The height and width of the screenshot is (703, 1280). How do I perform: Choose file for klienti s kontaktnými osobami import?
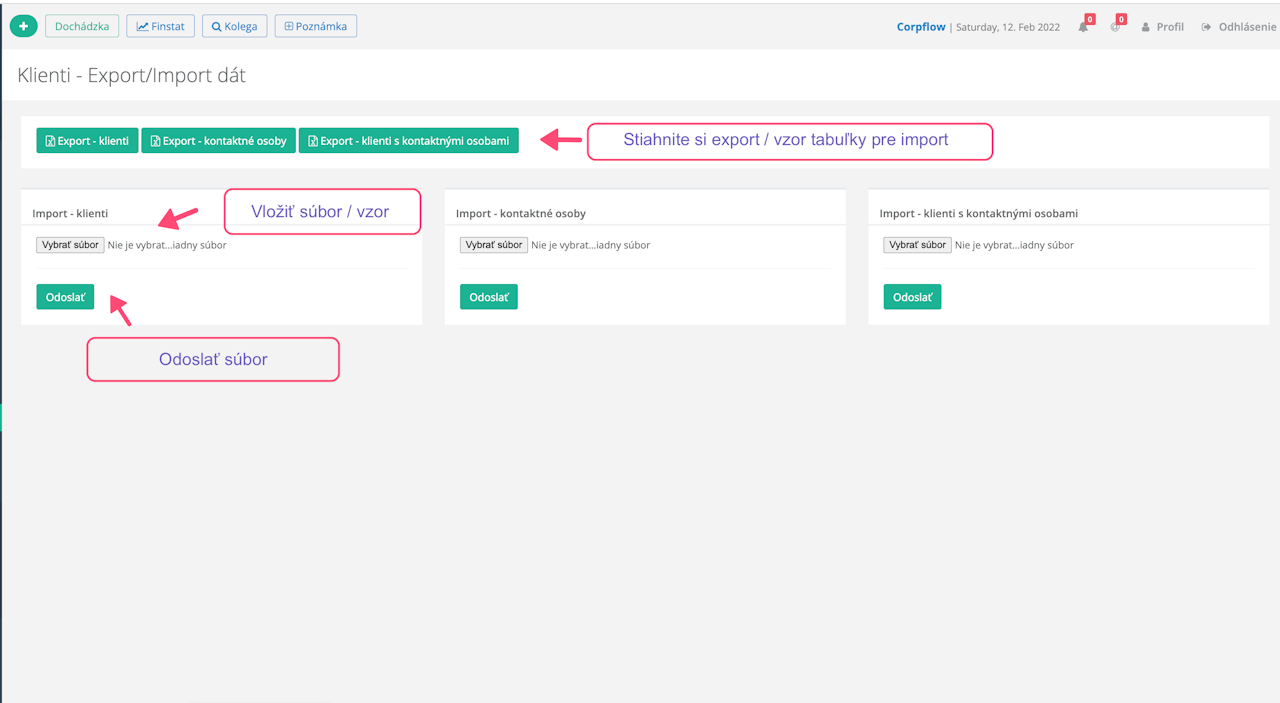click(917, 245)
